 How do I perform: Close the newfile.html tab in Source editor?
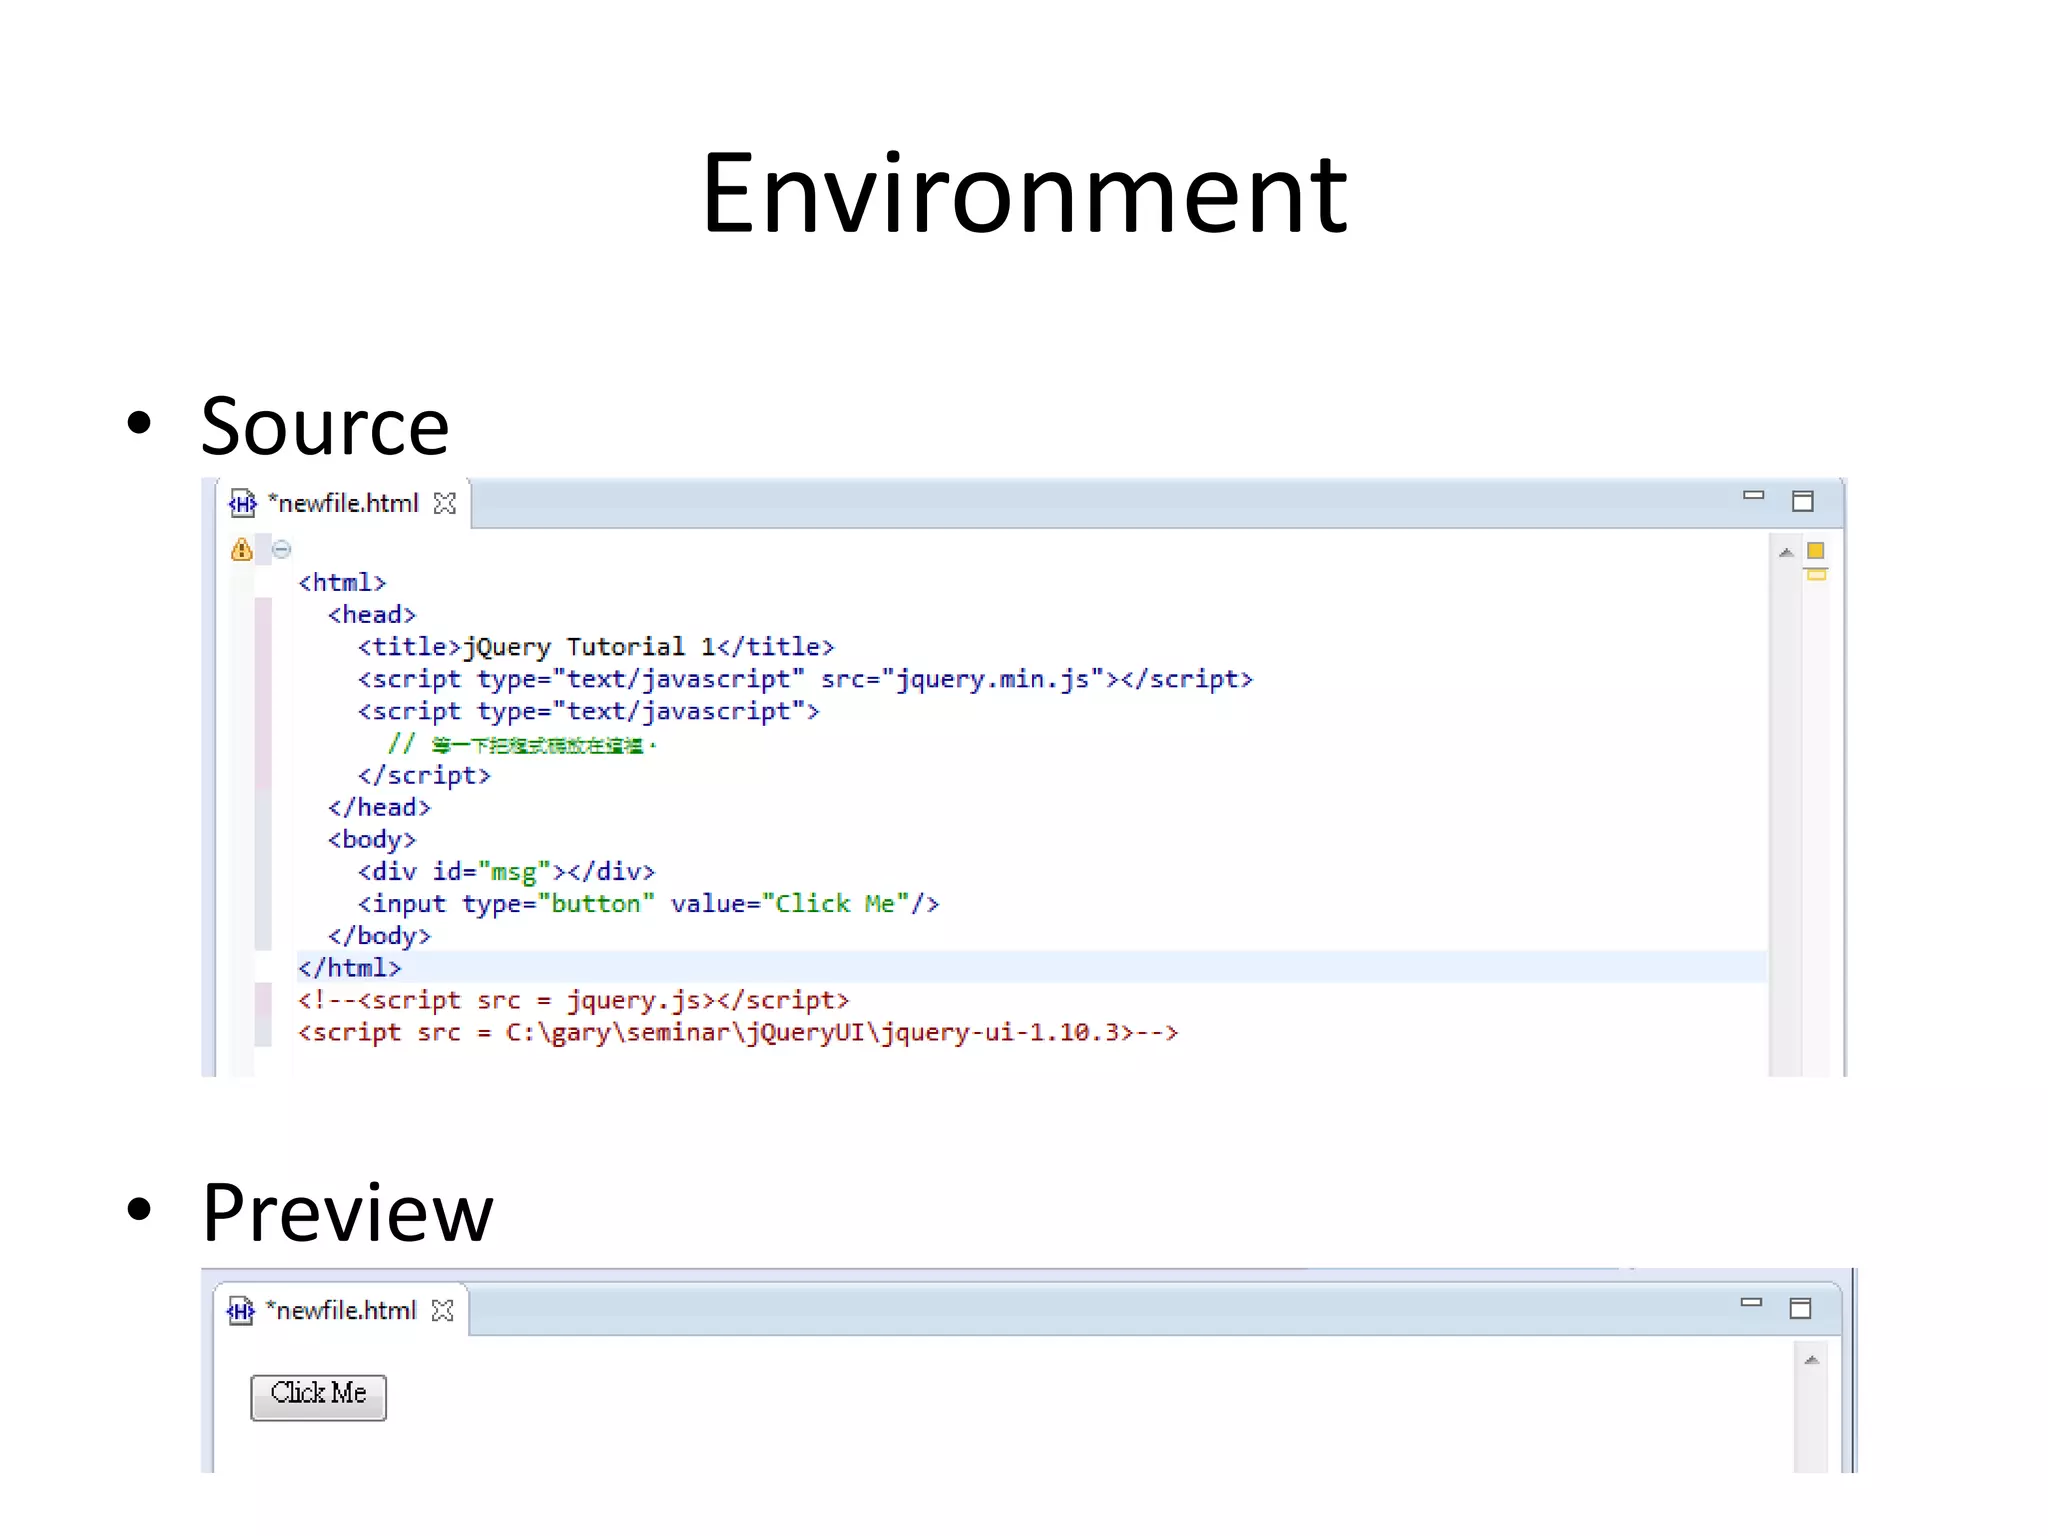click(445, 503)
